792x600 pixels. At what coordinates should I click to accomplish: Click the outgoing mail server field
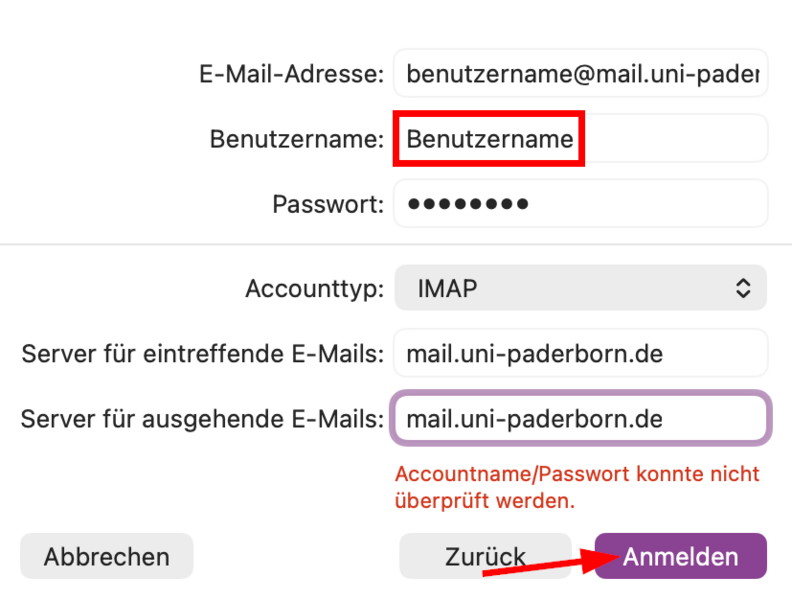(580, 418)
